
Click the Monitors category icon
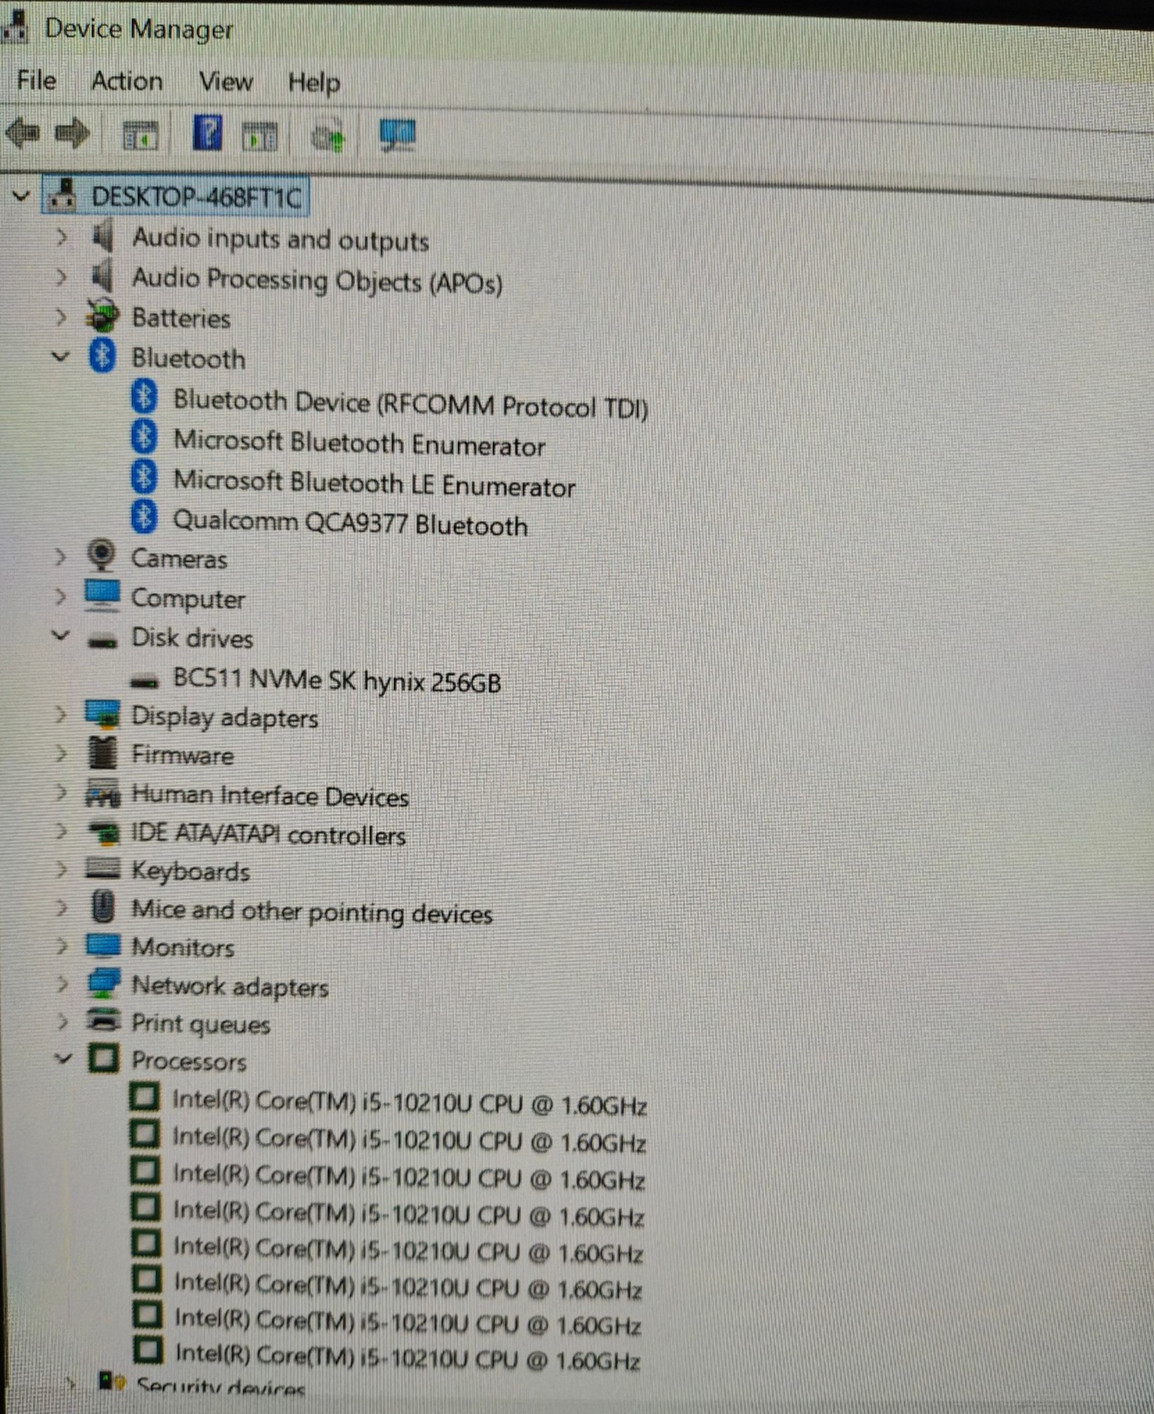pos(102,944)
